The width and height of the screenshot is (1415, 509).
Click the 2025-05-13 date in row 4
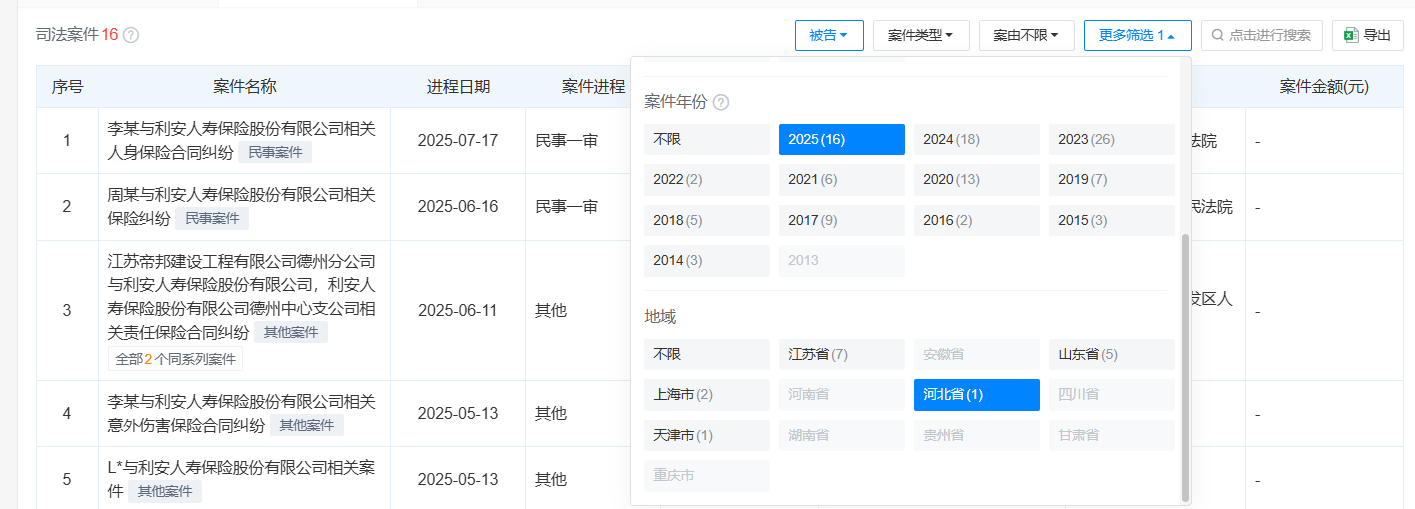458,413
